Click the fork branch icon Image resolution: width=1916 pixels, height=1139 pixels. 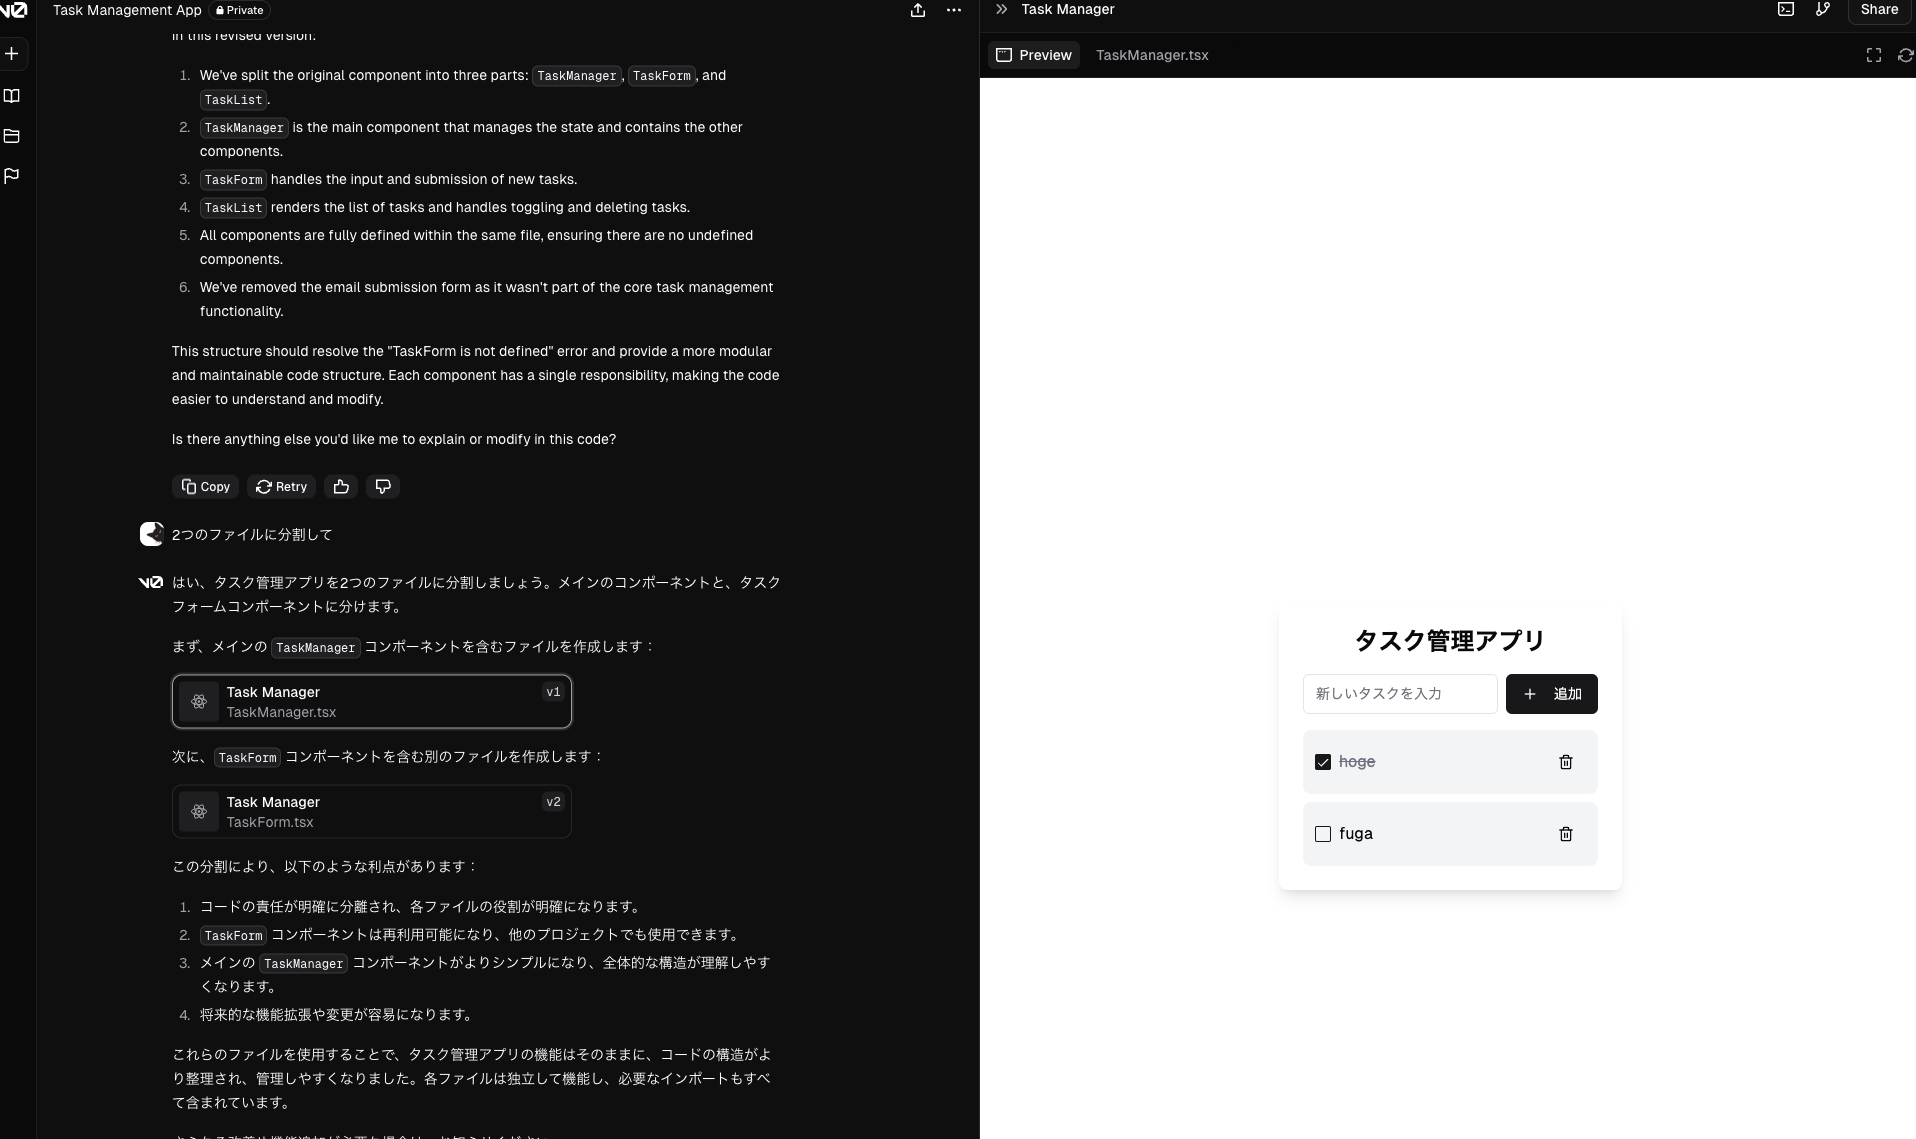pyautogui.click(x=1823, y=10)
